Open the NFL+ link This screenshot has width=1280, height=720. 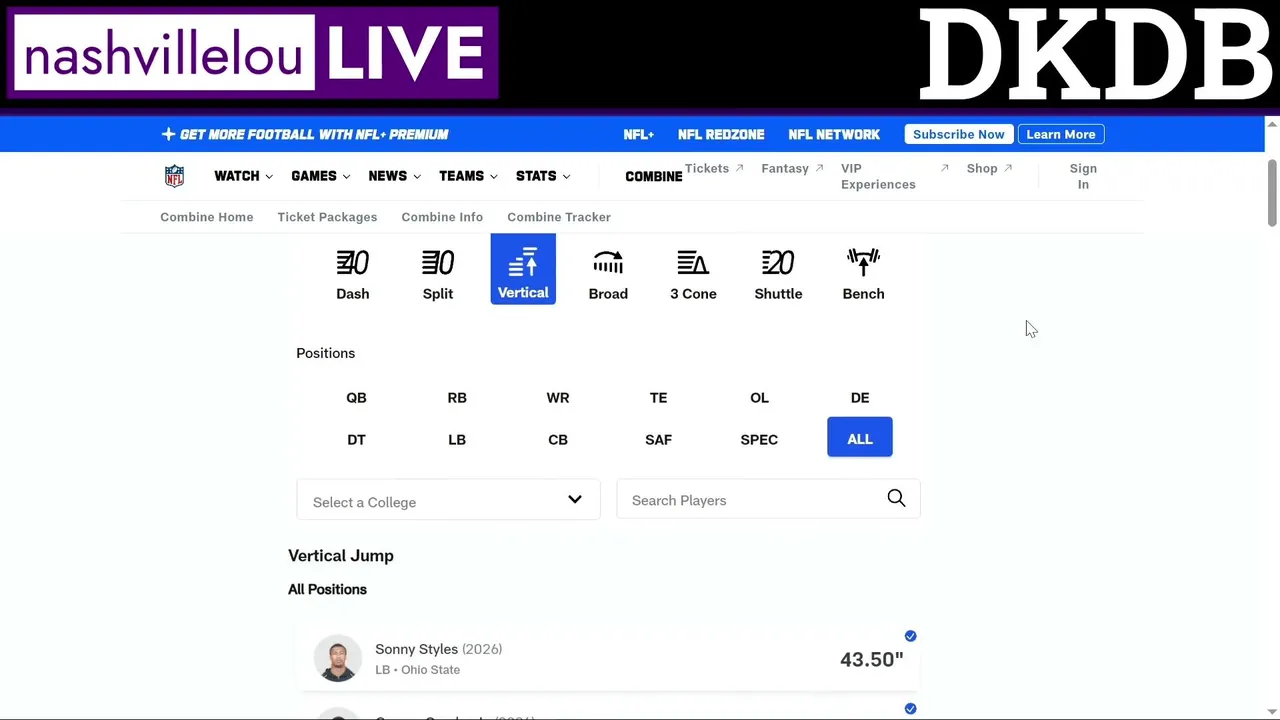pos(638,134)
